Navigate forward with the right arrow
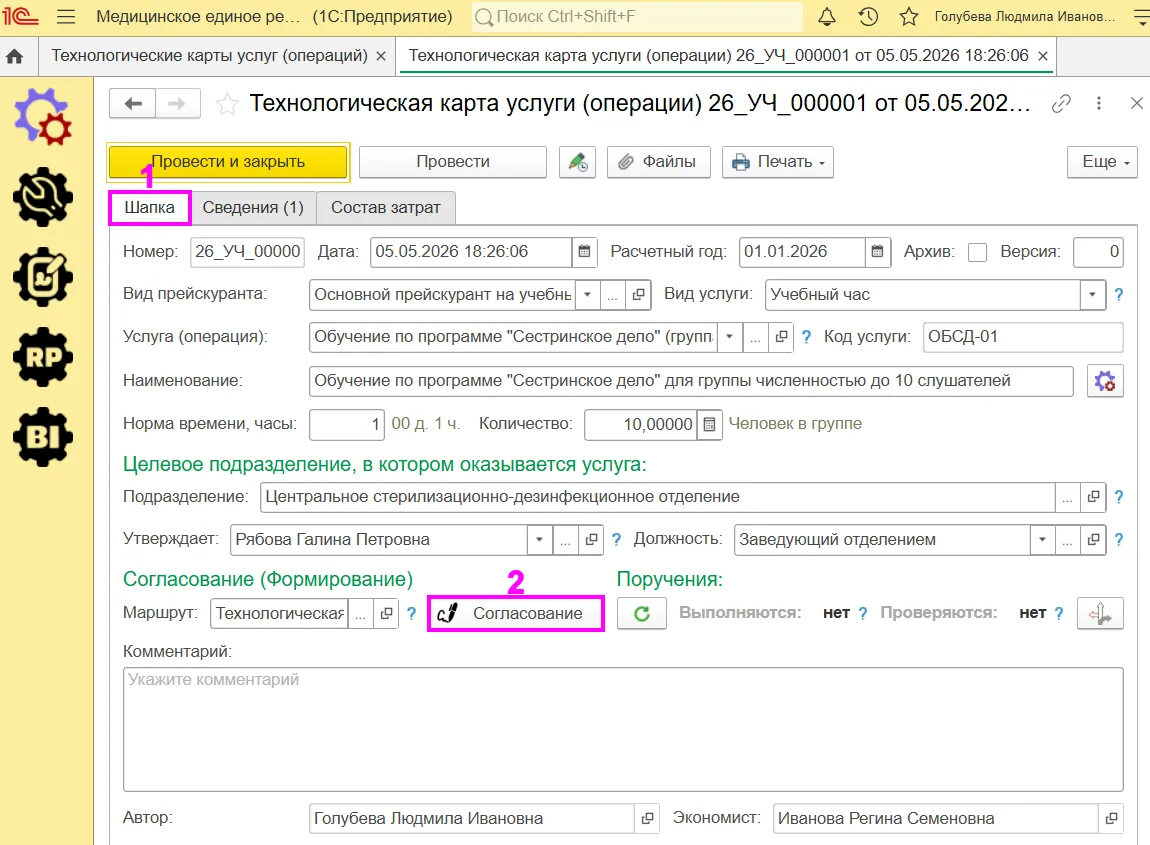The width and height of the screenshot is (1150, 845). pos(177,103)
